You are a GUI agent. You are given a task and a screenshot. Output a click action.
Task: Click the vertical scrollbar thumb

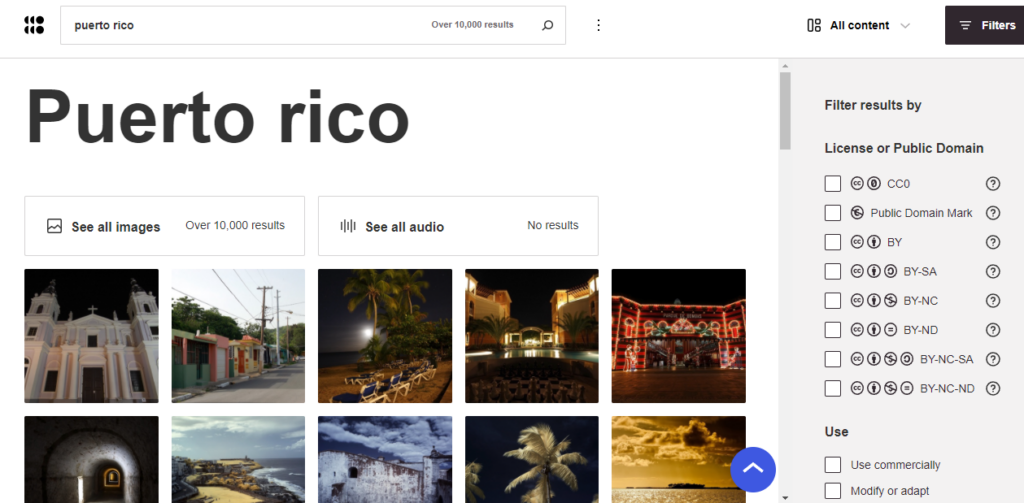pyautogui.click(x=785, y=110)
